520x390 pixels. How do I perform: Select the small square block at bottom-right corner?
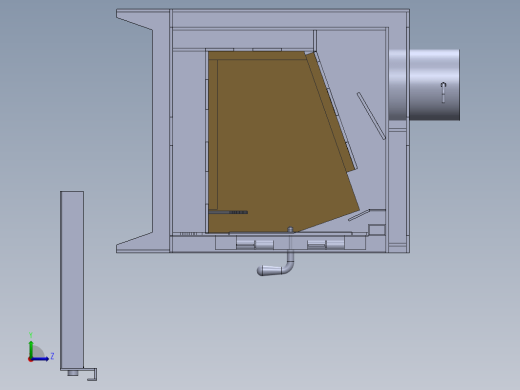377,230
